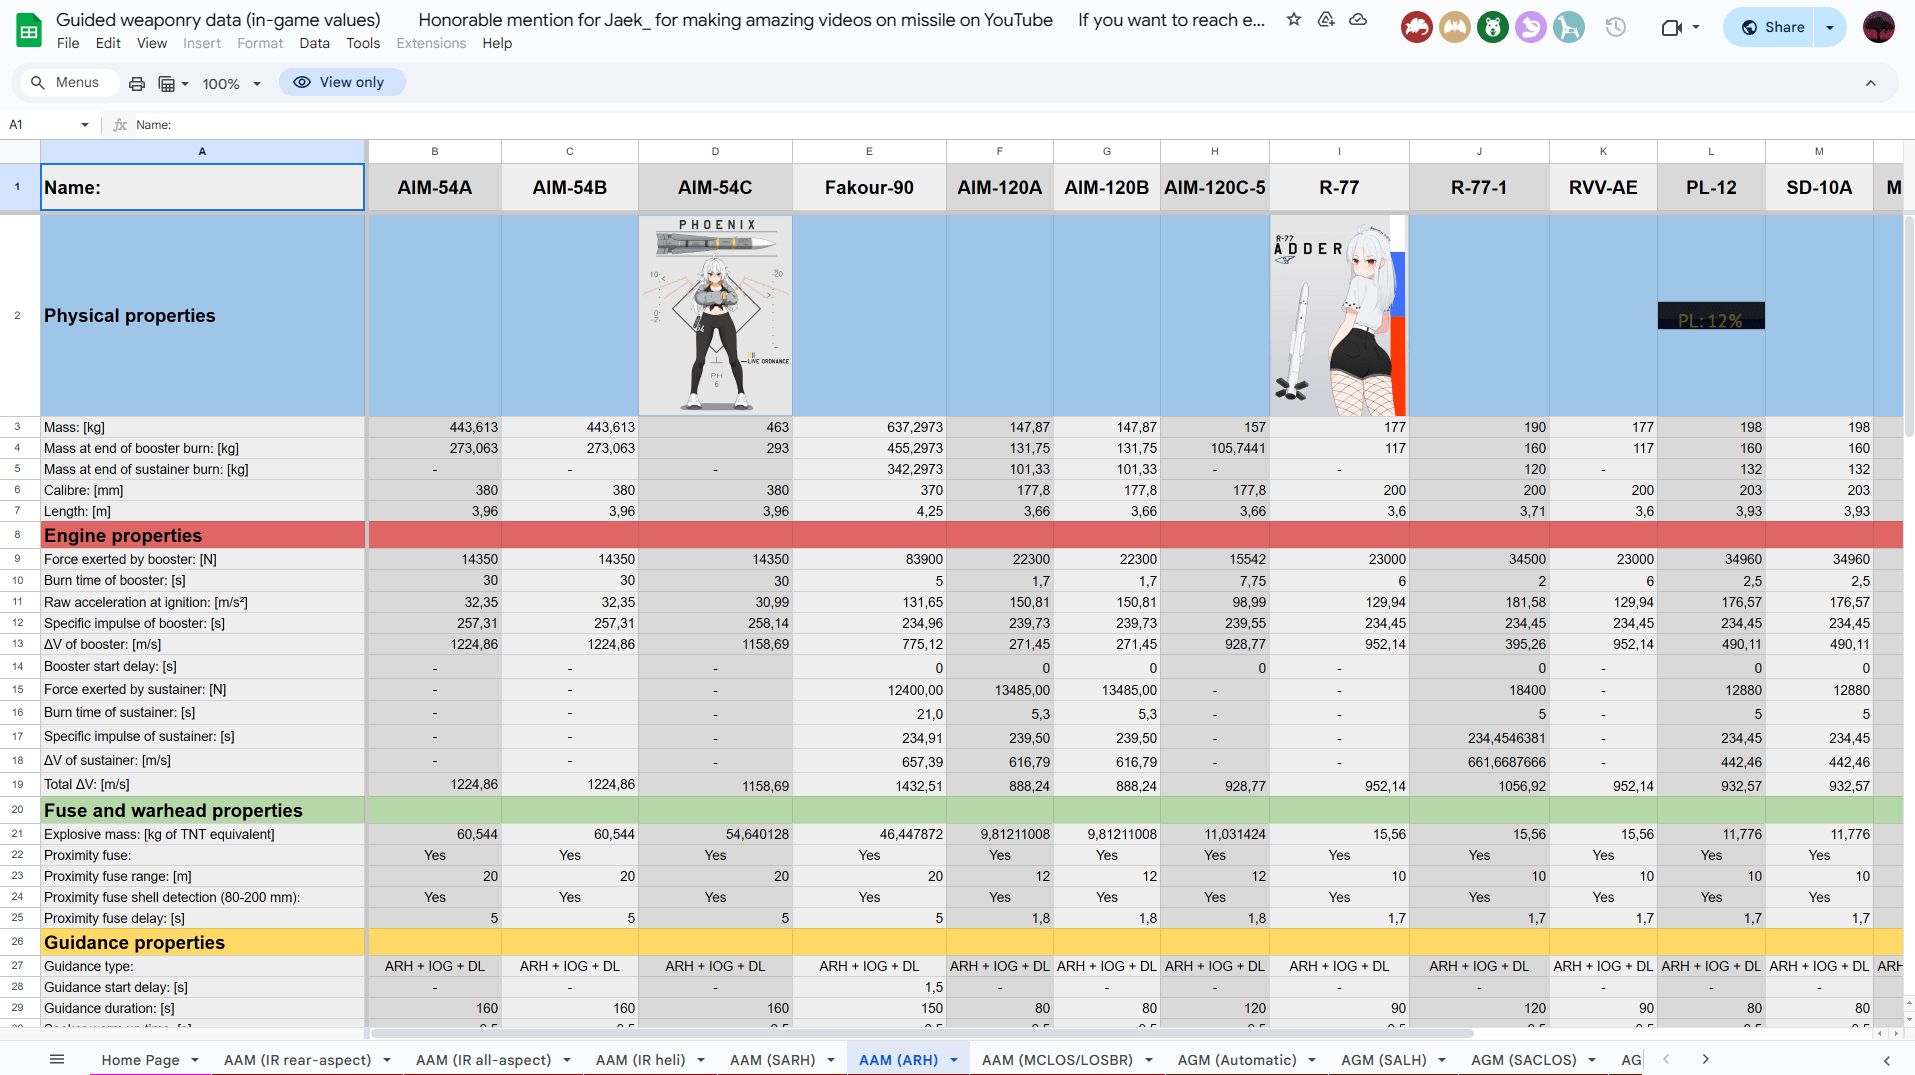Click the Share button
The image size is (1915, 1075).
pos(1772,28)
